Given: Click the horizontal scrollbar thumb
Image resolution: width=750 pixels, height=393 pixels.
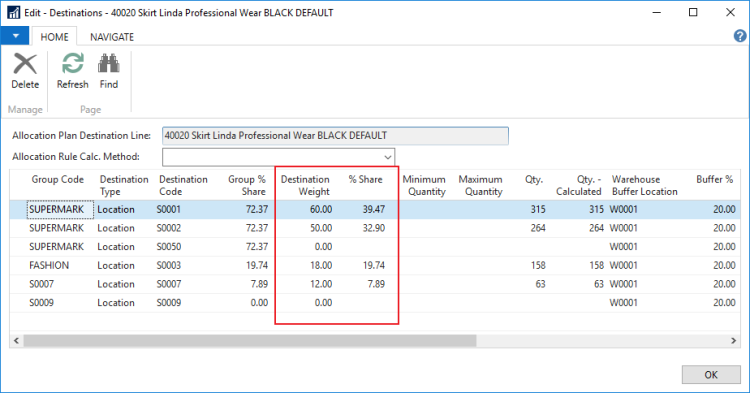Looking at the screenshot, I should click(250, 340).
